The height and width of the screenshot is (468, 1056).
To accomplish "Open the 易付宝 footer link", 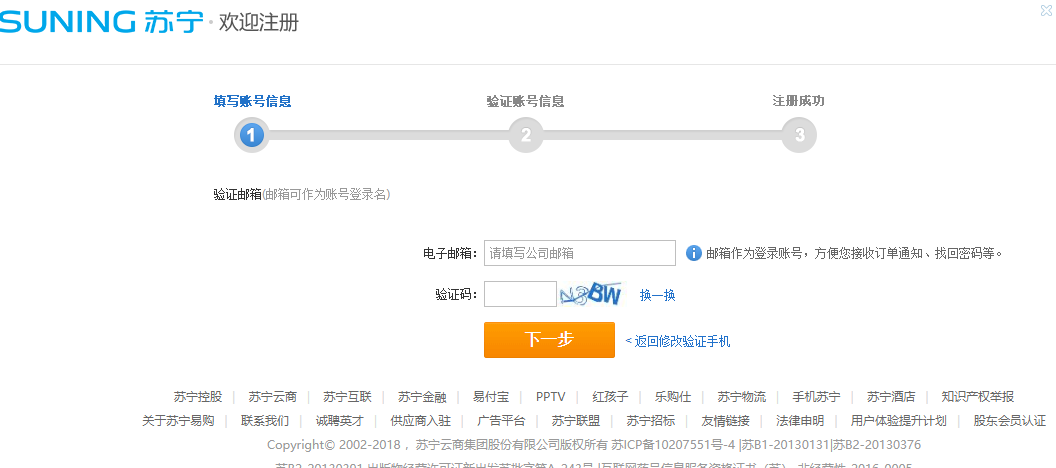I will (x=491, y=397).
